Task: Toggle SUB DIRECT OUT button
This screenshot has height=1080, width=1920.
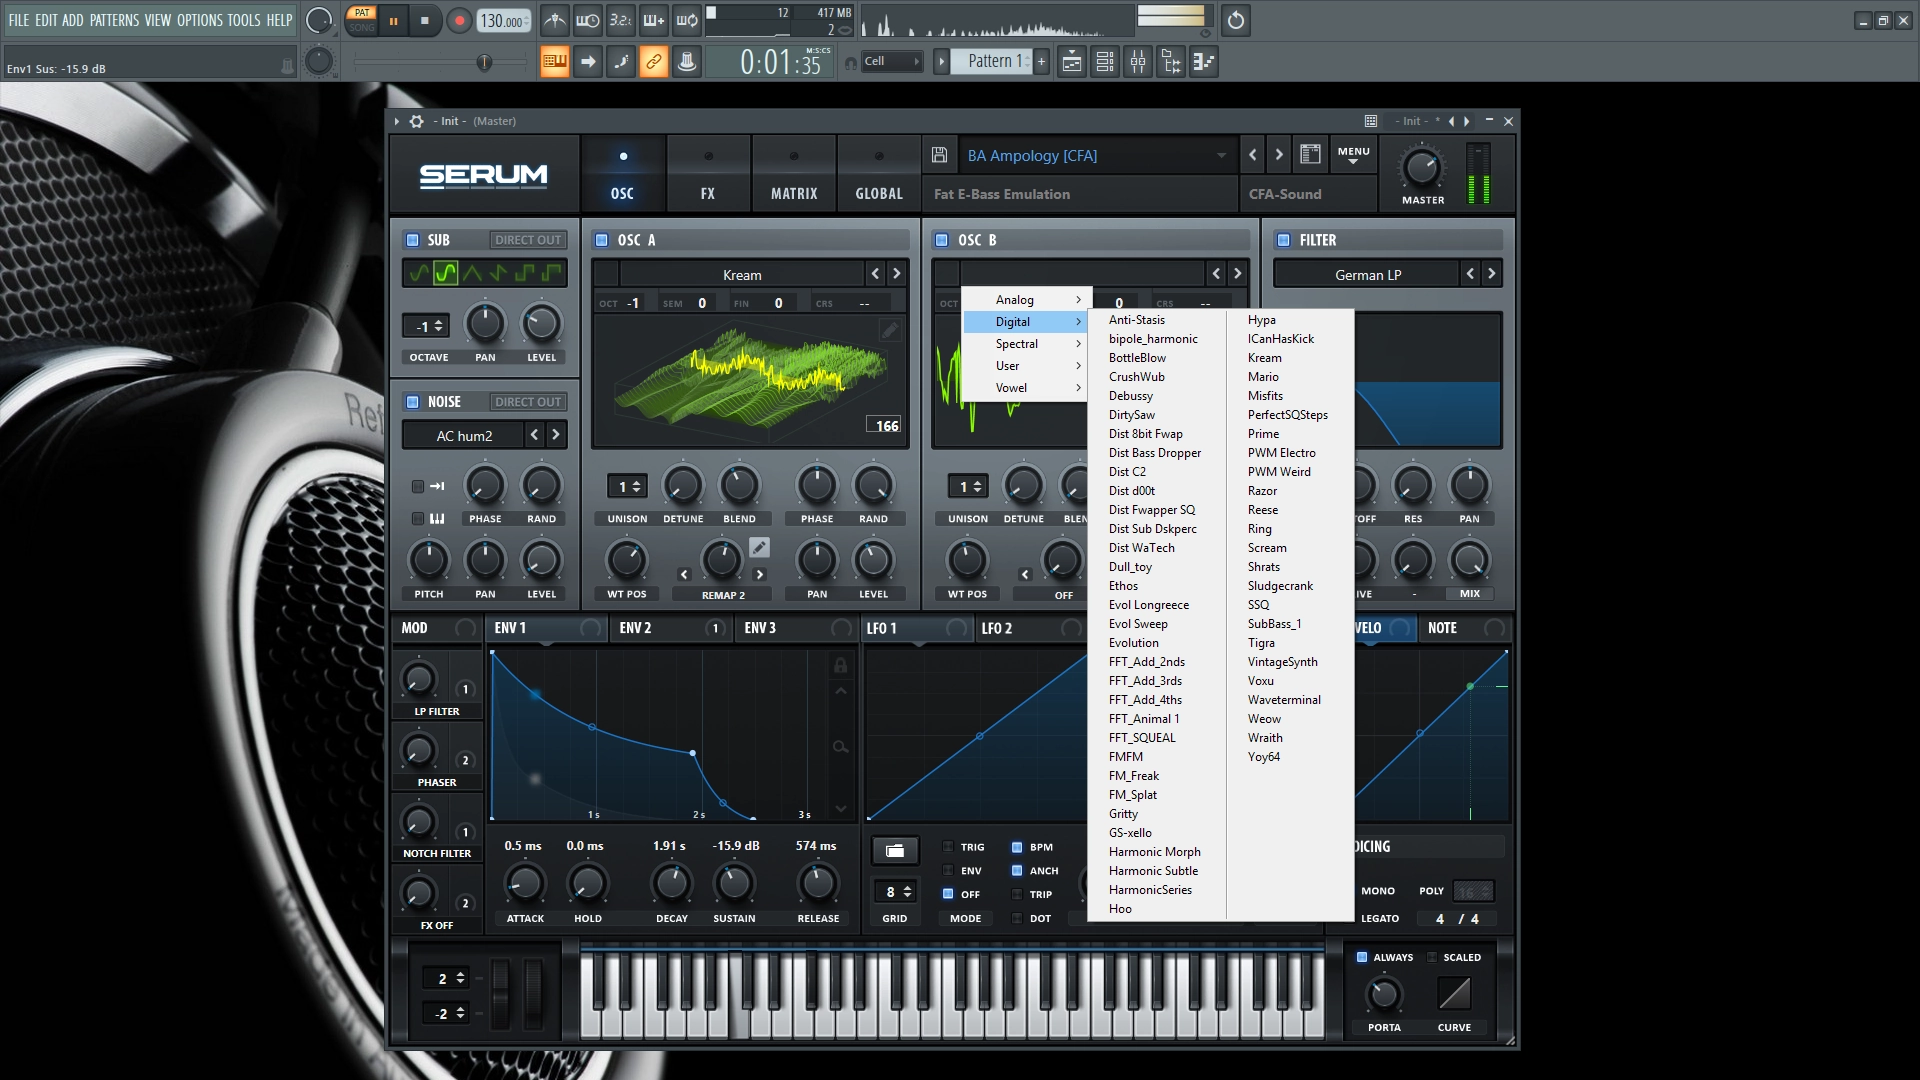Action: pyautogui.click(x=528, y=240)
